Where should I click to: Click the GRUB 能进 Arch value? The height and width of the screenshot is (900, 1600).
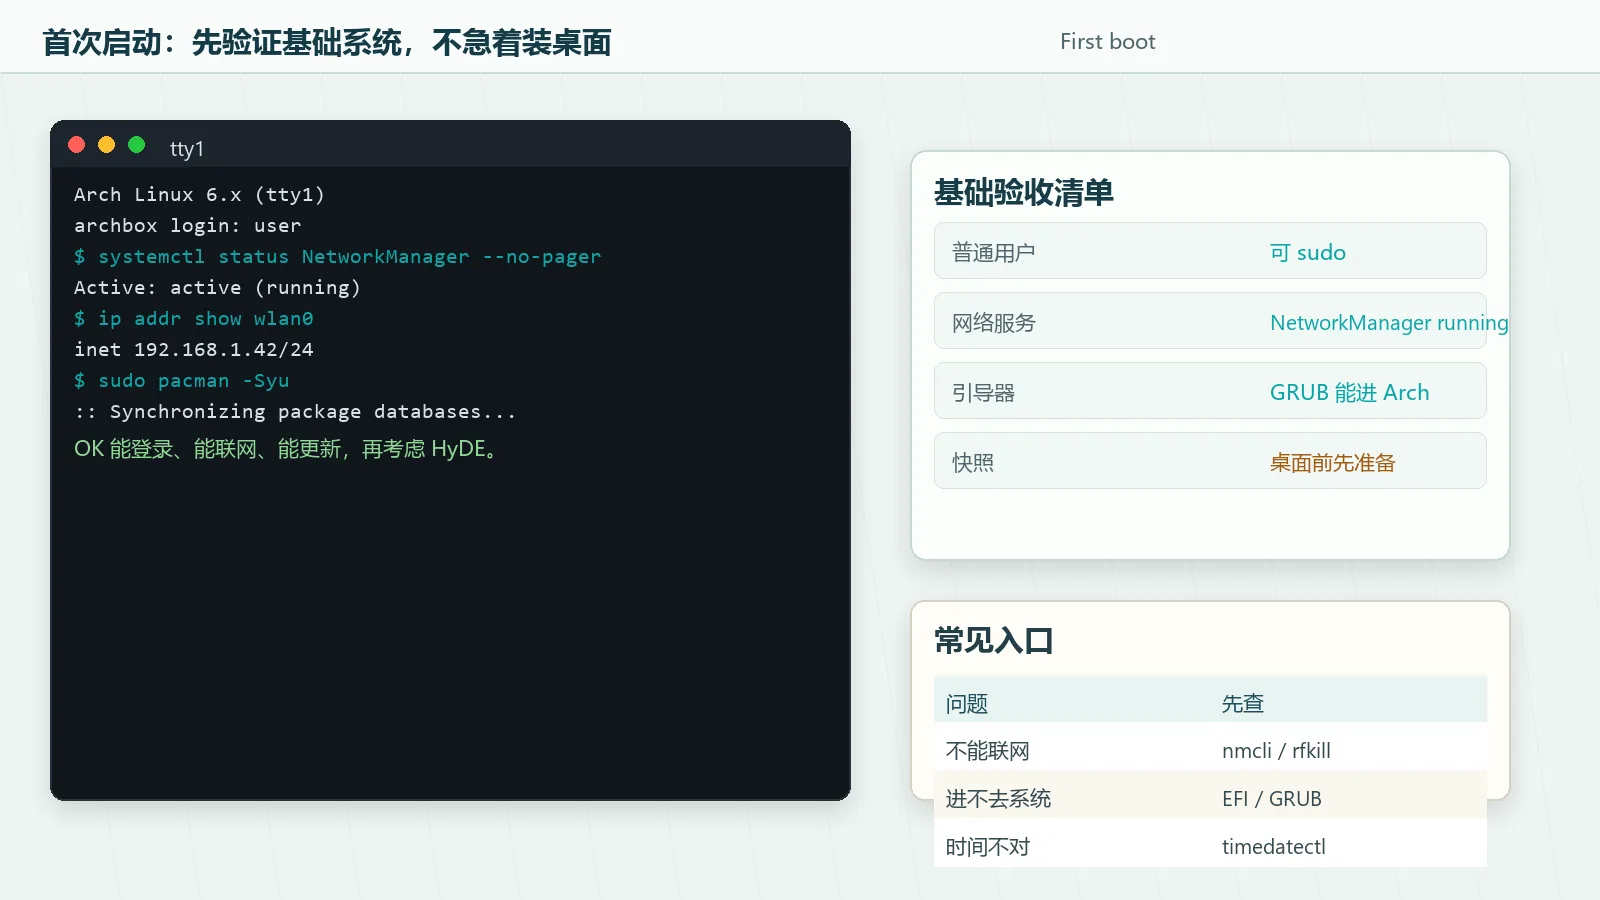tap(1350, 392)
